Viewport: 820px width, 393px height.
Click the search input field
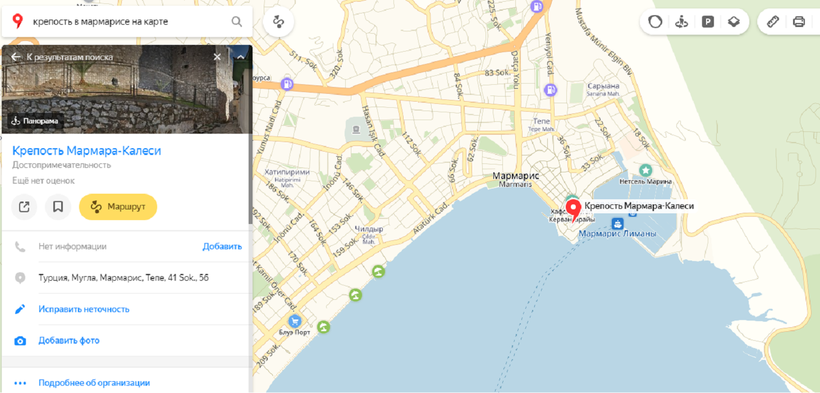click(x=128, y=22)
